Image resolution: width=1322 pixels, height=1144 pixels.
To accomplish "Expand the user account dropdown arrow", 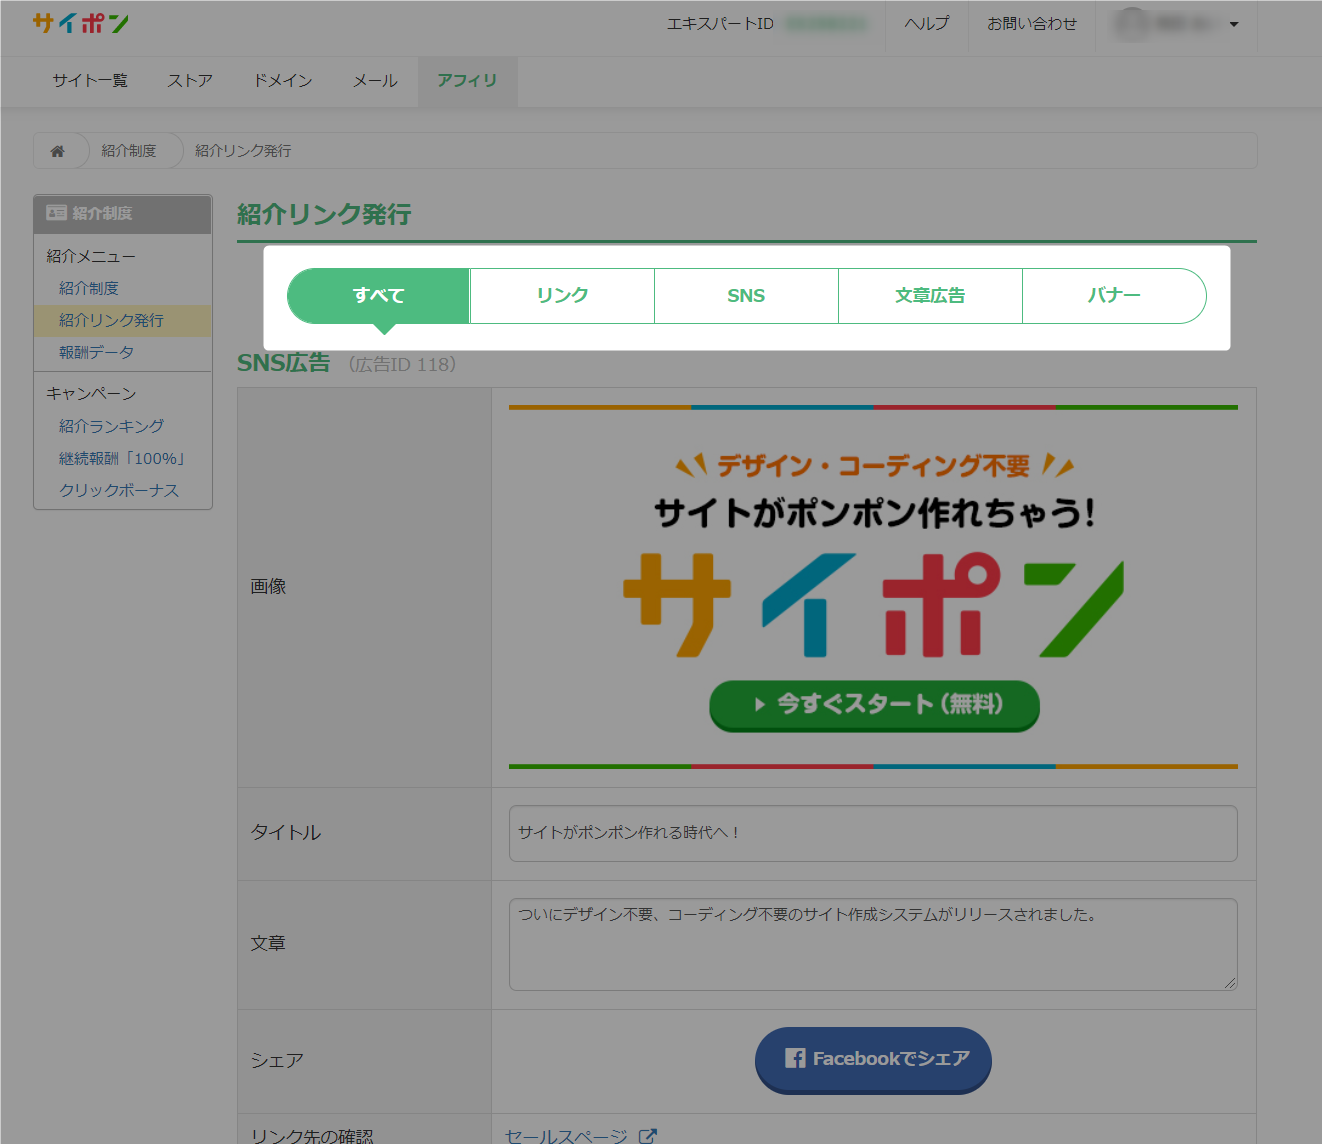I will click(1234, 24).
